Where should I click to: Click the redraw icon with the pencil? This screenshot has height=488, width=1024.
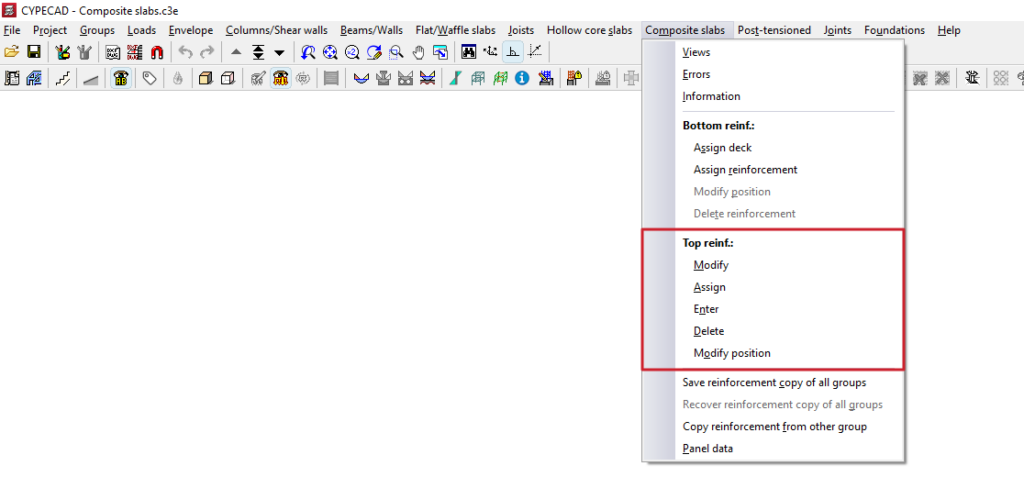[374, 52]
